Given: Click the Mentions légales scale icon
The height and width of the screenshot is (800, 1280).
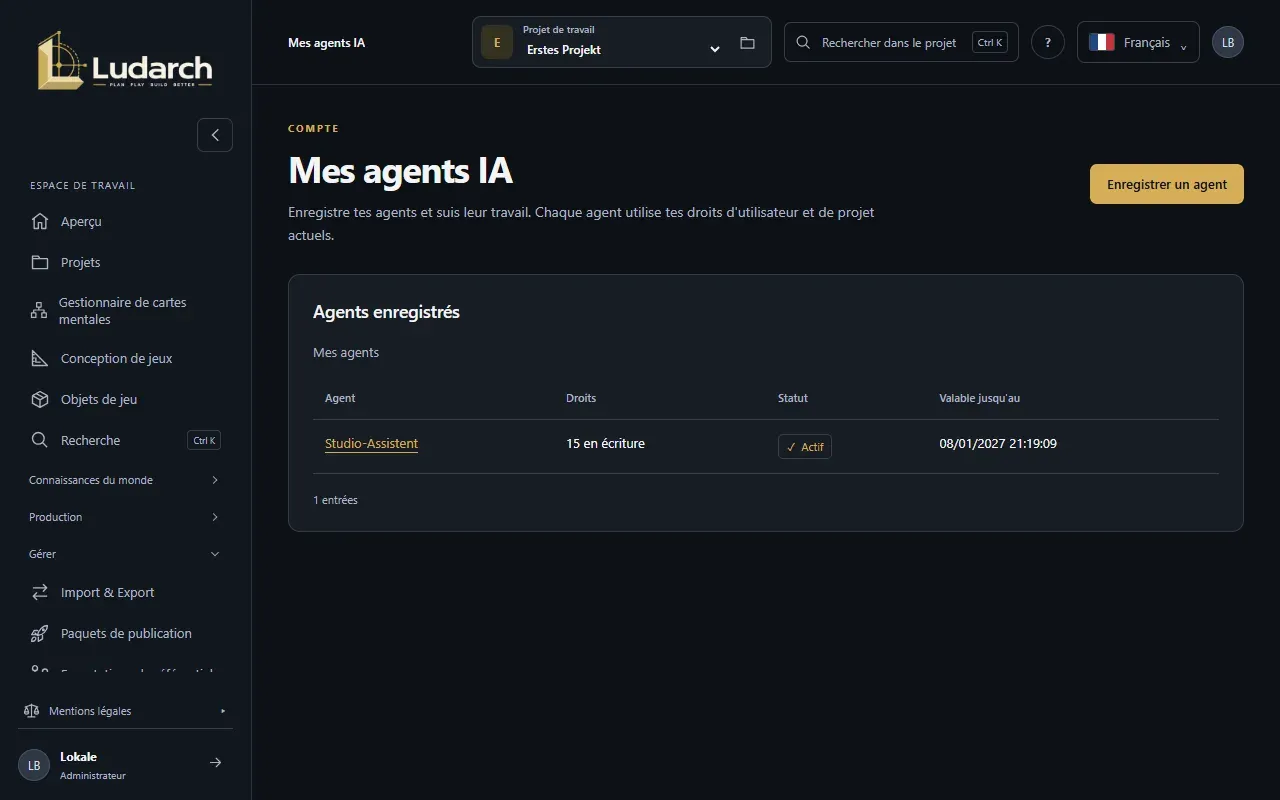Looking at the screenshot, I should 31,711.
